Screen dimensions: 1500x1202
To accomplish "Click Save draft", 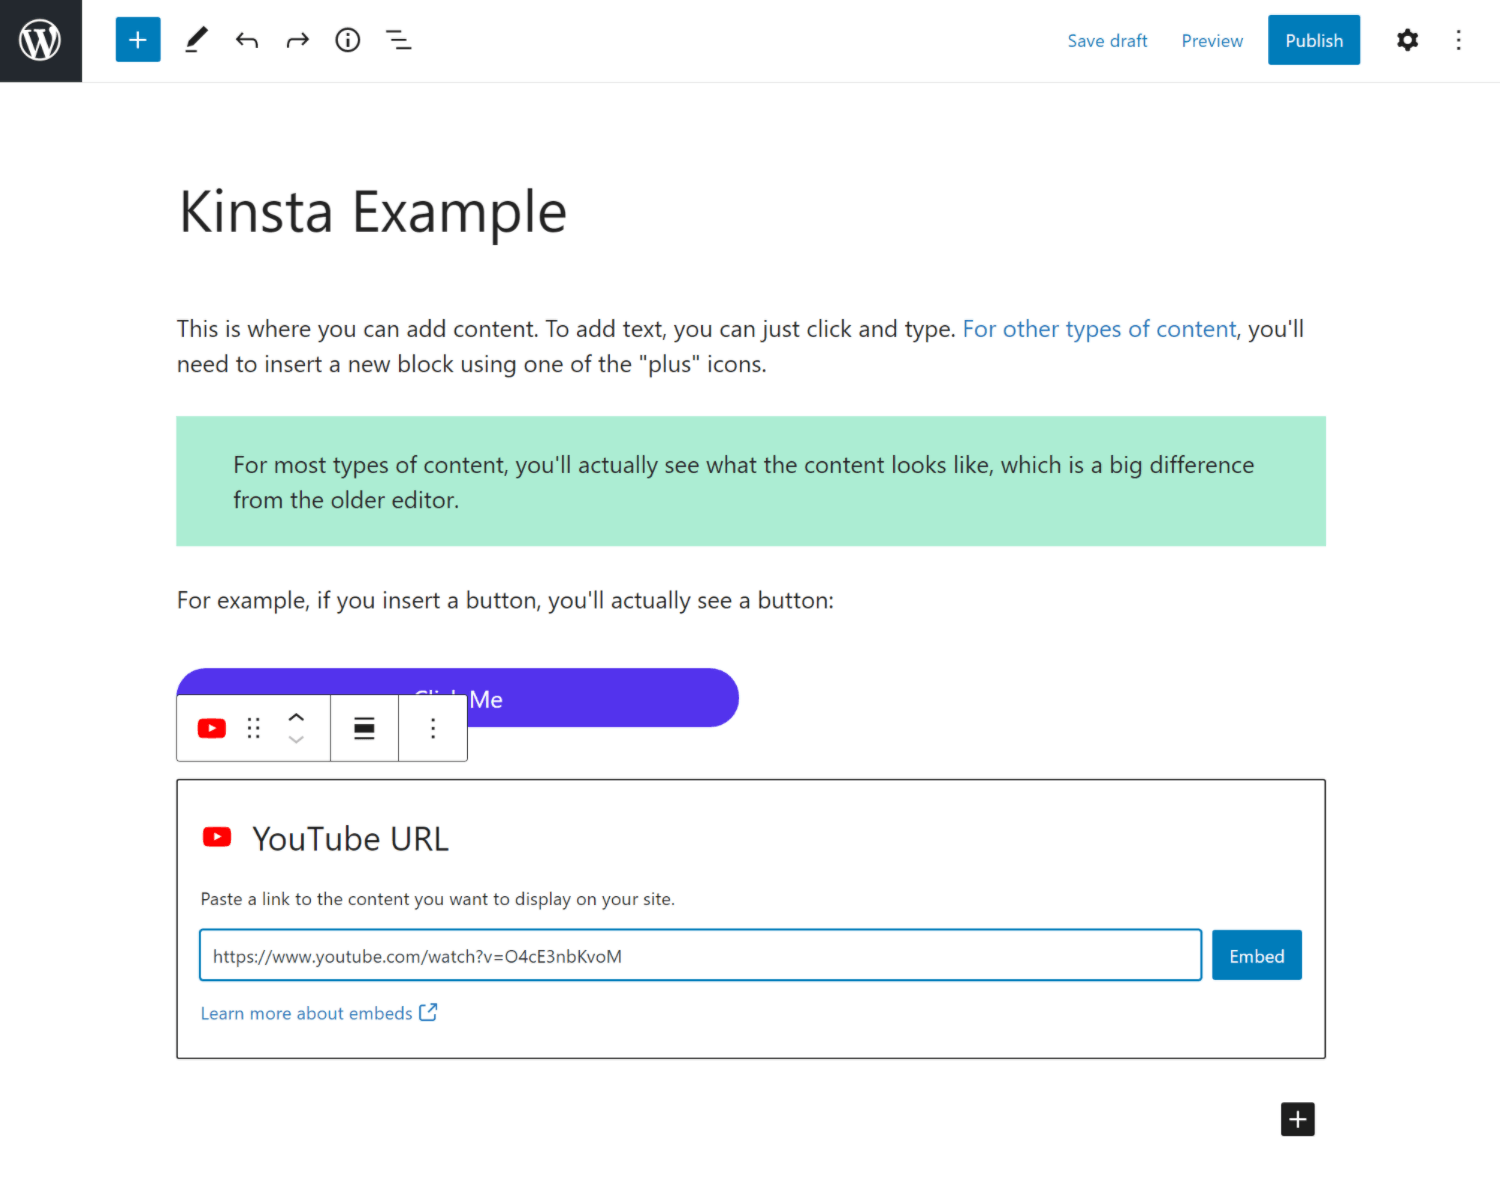I will pyautogui.click(x=1107, y=41).
